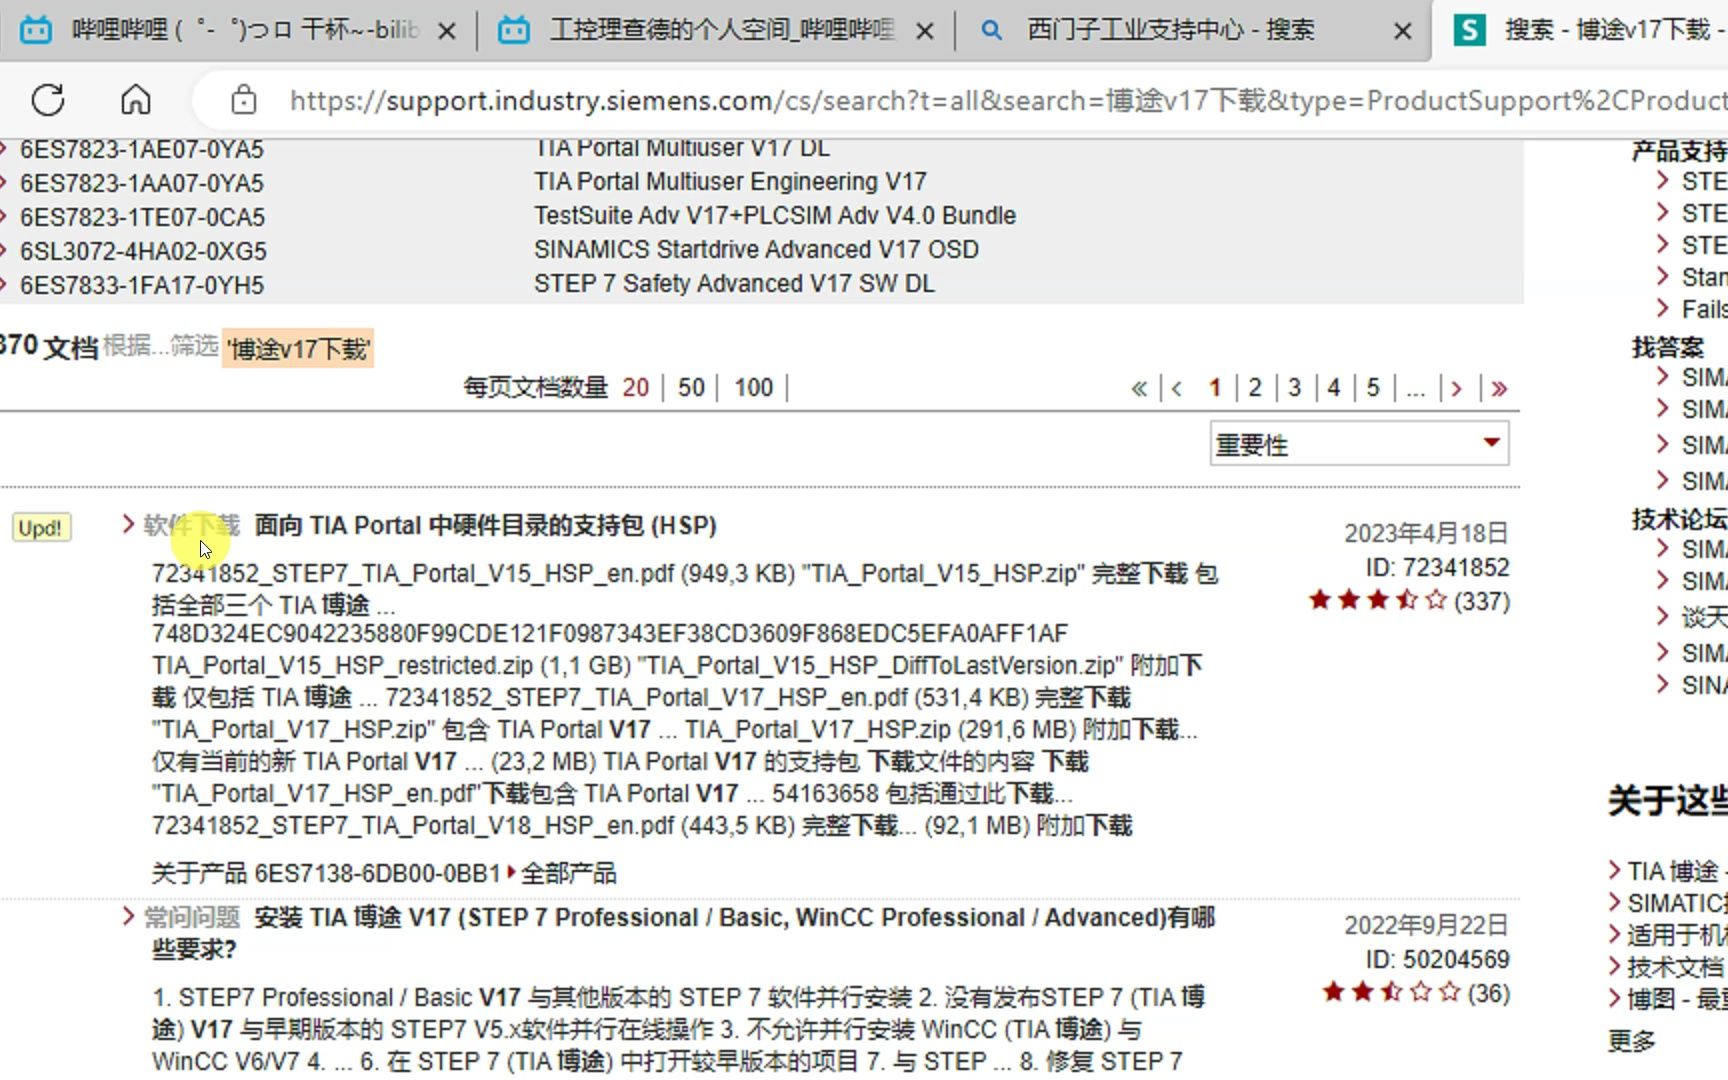Image resolution: width=1728 pixels, height=1080 pixels.
Task: Click the 2023年4月18日 date
Action: click(x=1426, y=533)
